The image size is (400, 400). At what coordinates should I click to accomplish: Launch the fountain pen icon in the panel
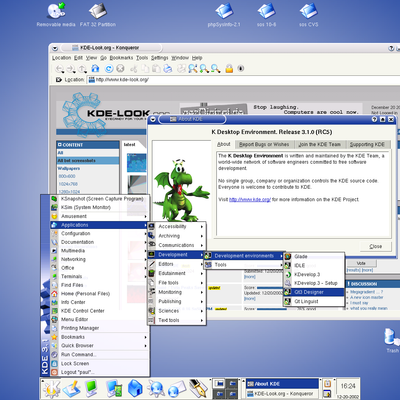[199, 389]
